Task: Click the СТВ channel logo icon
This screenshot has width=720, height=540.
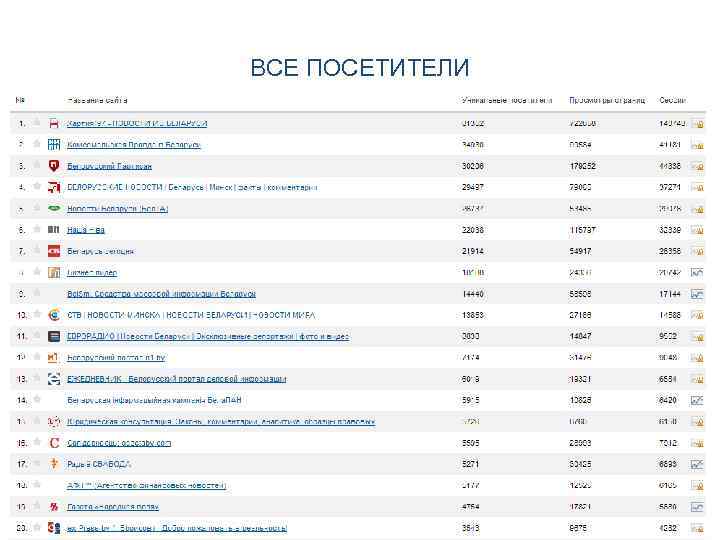Action: point(54,315)
